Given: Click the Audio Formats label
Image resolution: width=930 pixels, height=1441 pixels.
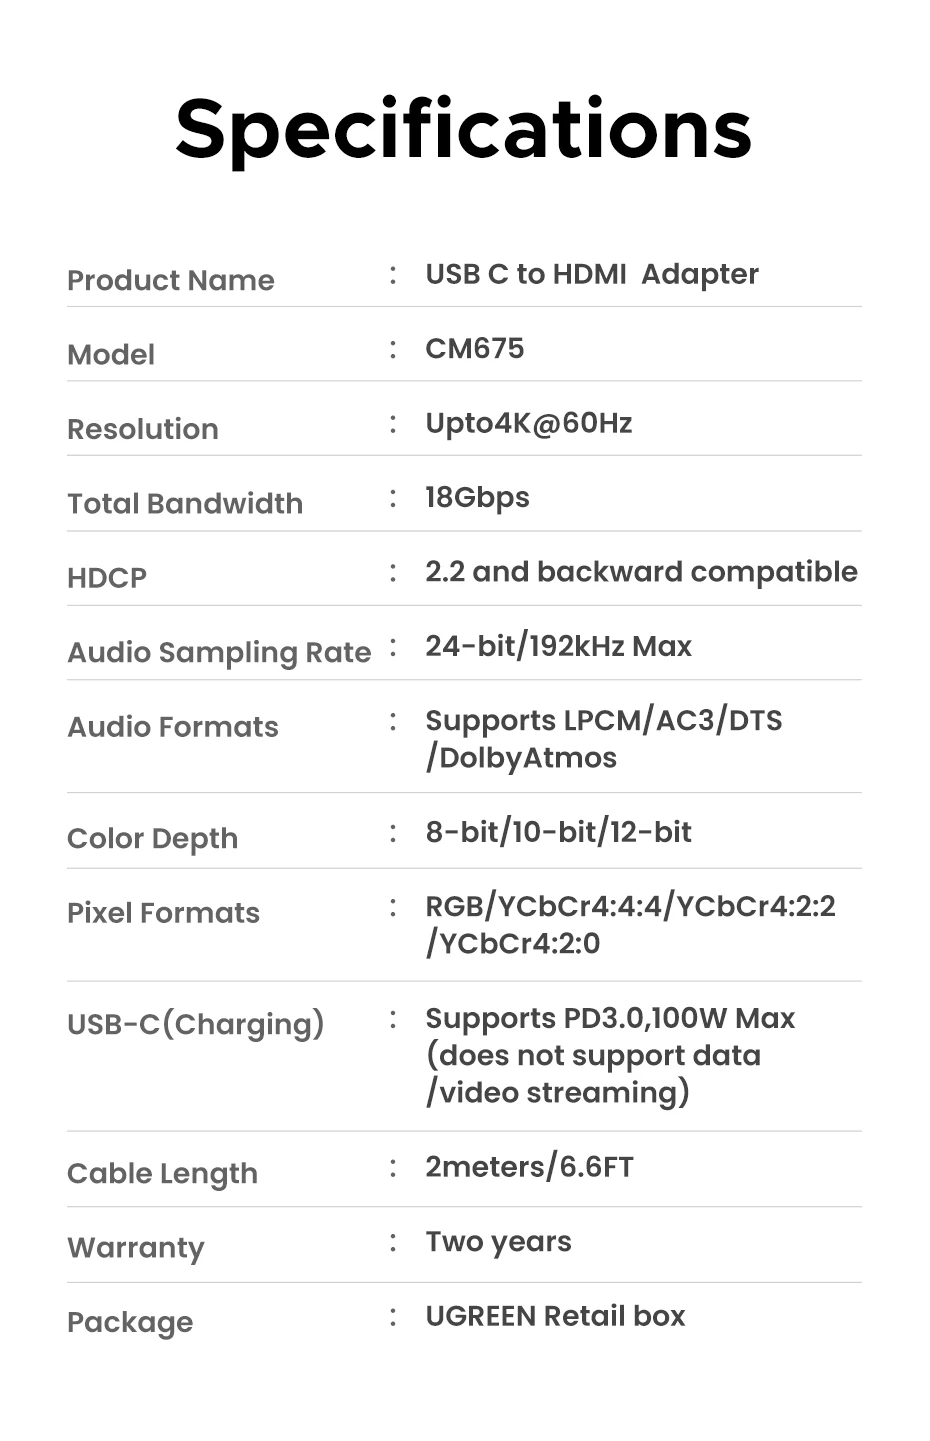Looking at the screenshot, I should pos(173,727).
